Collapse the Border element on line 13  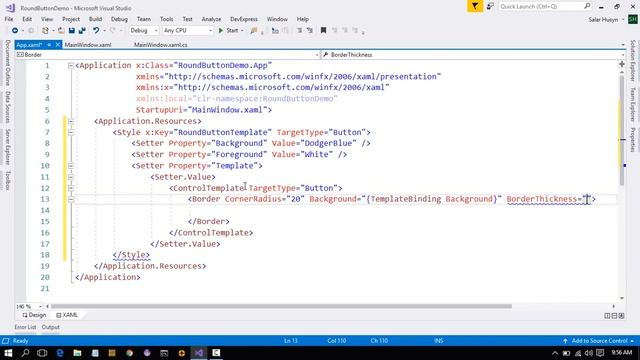(71, 199)
